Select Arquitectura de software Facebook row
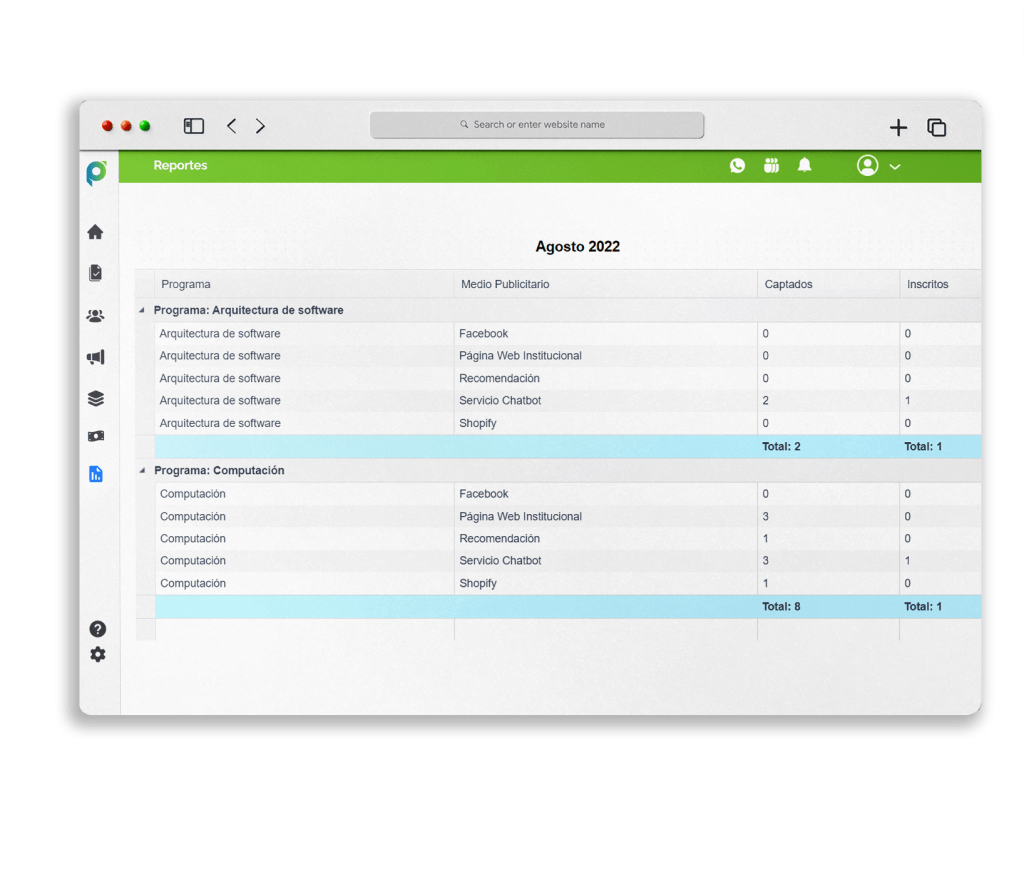Screen dimensions: 1024x886 [568, 334]
